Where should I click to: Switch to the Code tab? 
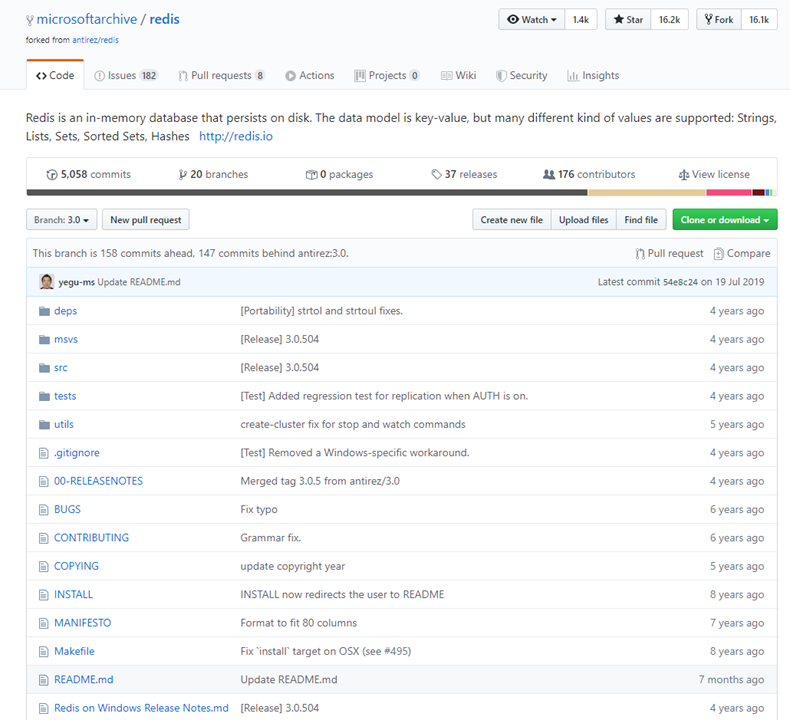55,76
